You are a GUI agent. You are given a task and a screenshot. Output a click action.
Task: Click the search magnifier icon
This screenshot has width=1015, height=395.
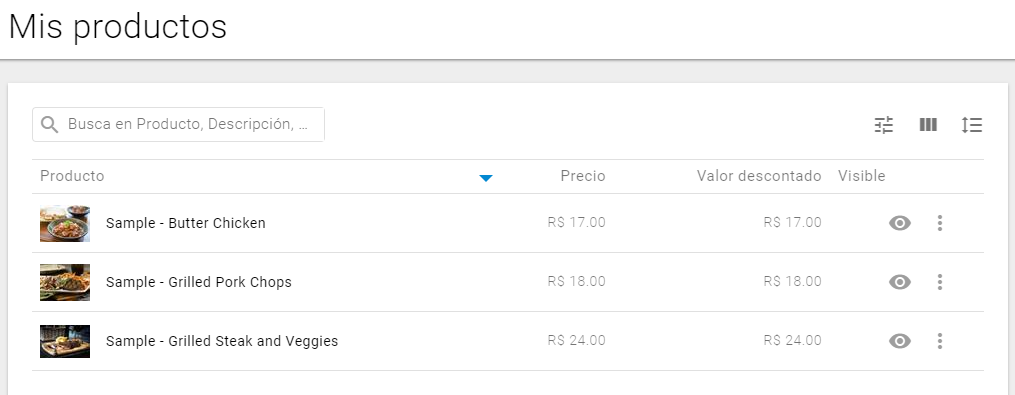point(50,124)
